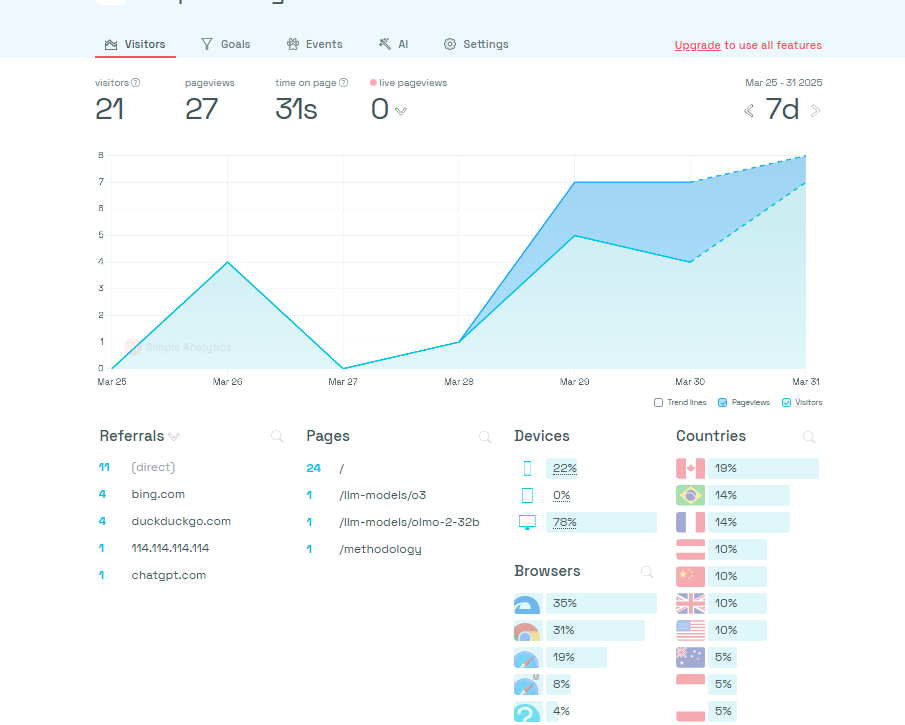Image resolution: width=905 pixels, height=725 pixels.
Task: Click the 78% desktop device bar
Action: [601, 522]
